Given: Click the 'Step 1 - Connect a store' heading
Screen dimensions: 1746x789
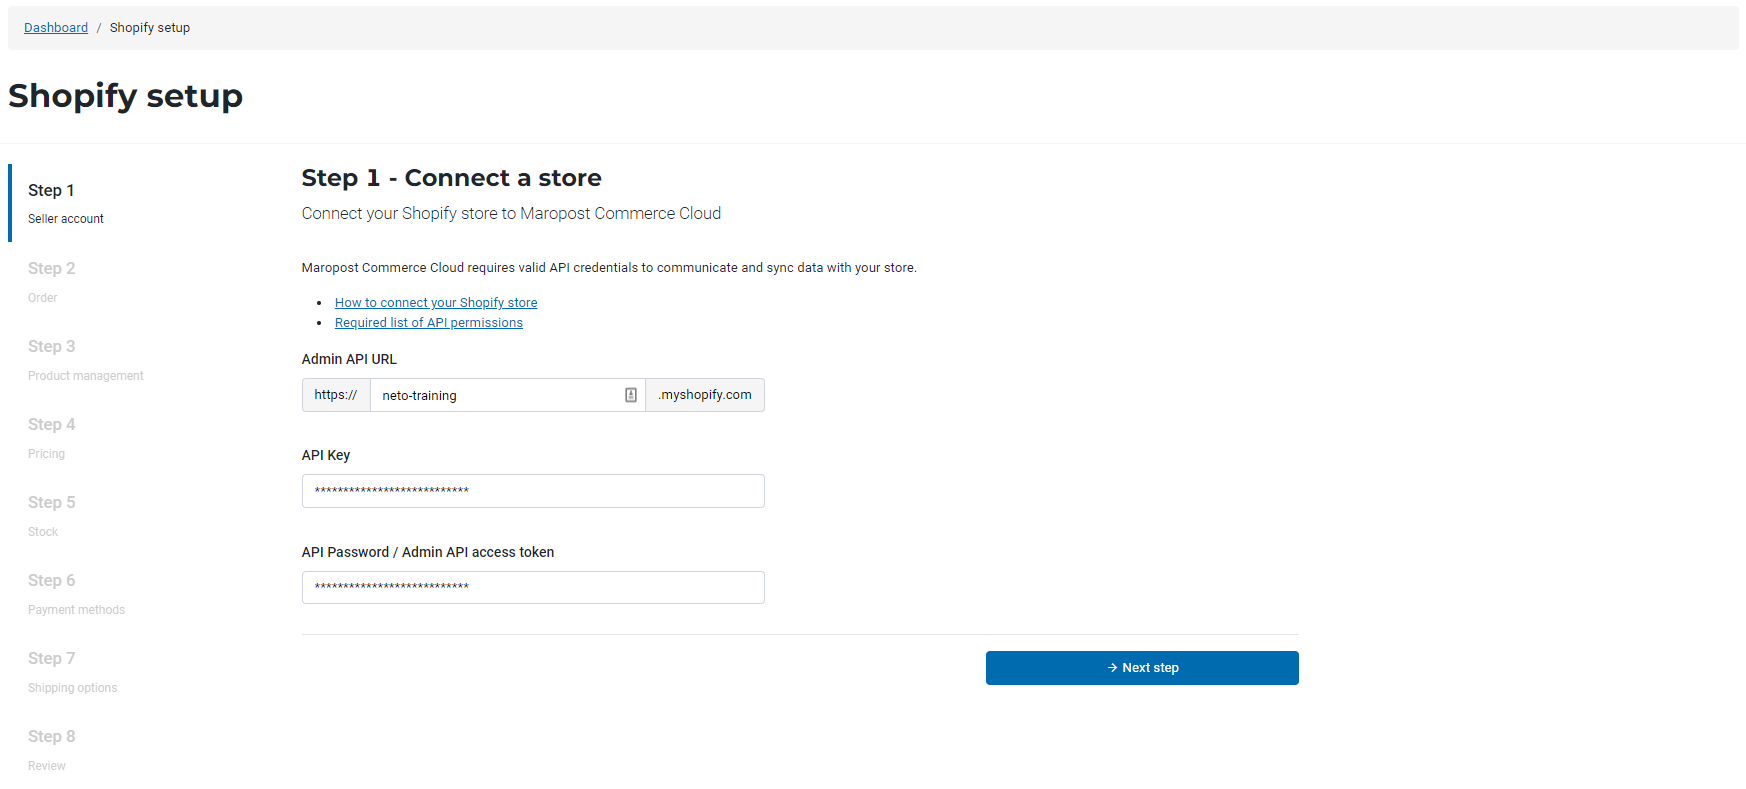Looking at the screenshot, I should pos(451,178).
